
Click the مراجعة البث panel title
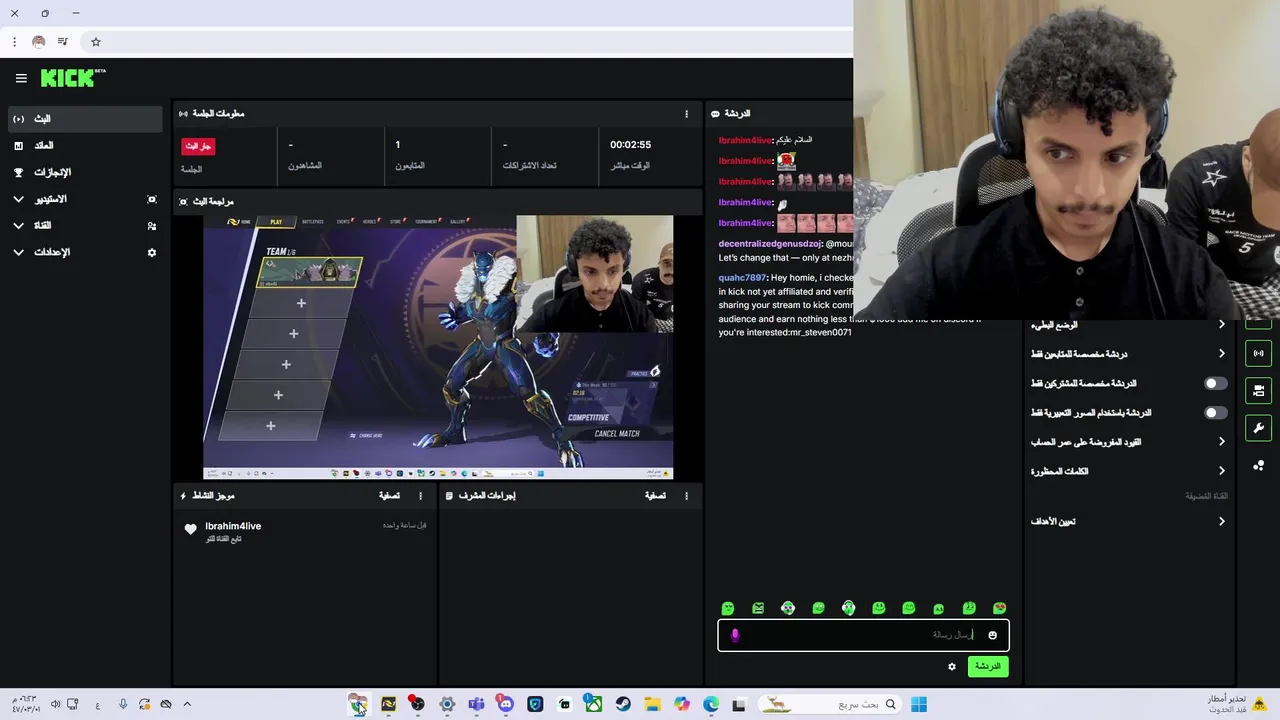(x=214, y=202)
